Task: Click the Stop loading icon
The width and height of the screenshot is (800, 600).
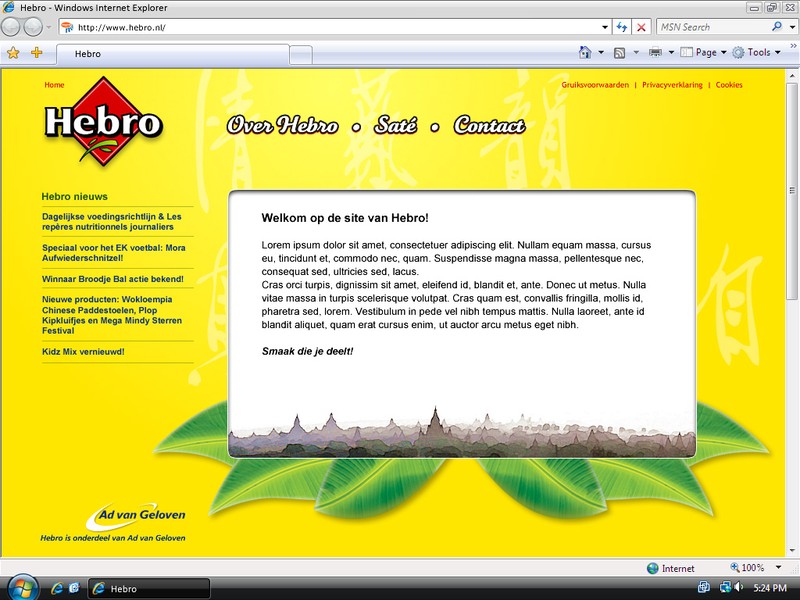Action: [641, 27]
